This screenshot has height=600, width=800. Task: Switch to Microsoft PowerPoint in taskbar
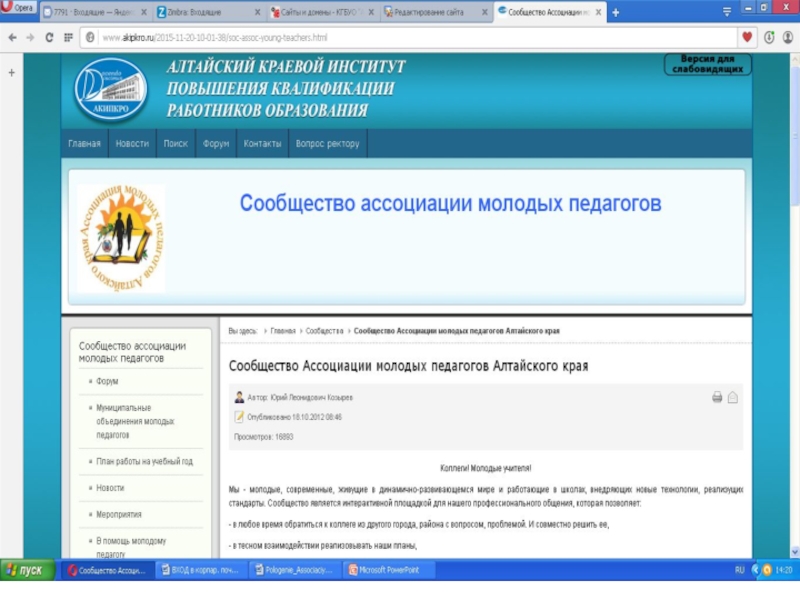point(388,570)
